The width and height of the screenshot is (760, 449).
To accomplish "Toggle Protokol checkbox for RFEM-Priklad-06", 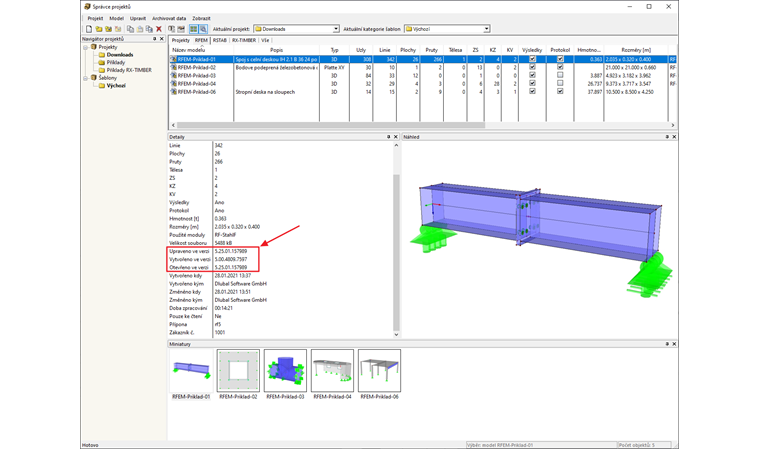I will 560,91.
